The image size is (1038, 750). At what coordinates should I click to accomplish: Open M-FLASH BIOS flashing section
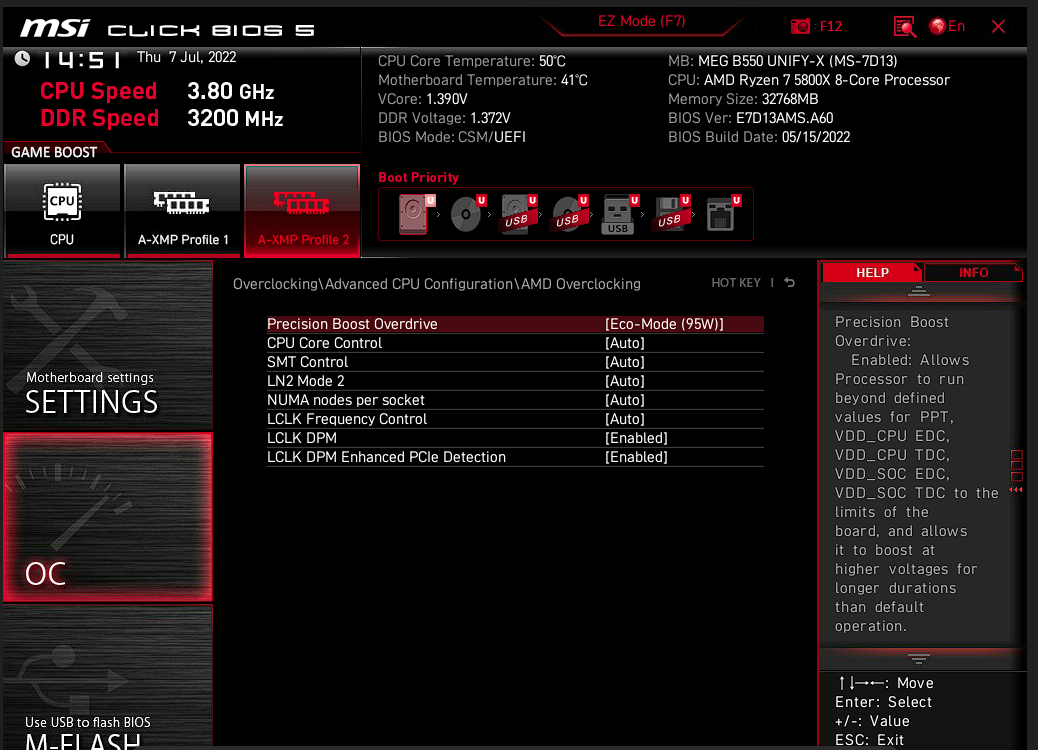(x=108, y=678)
